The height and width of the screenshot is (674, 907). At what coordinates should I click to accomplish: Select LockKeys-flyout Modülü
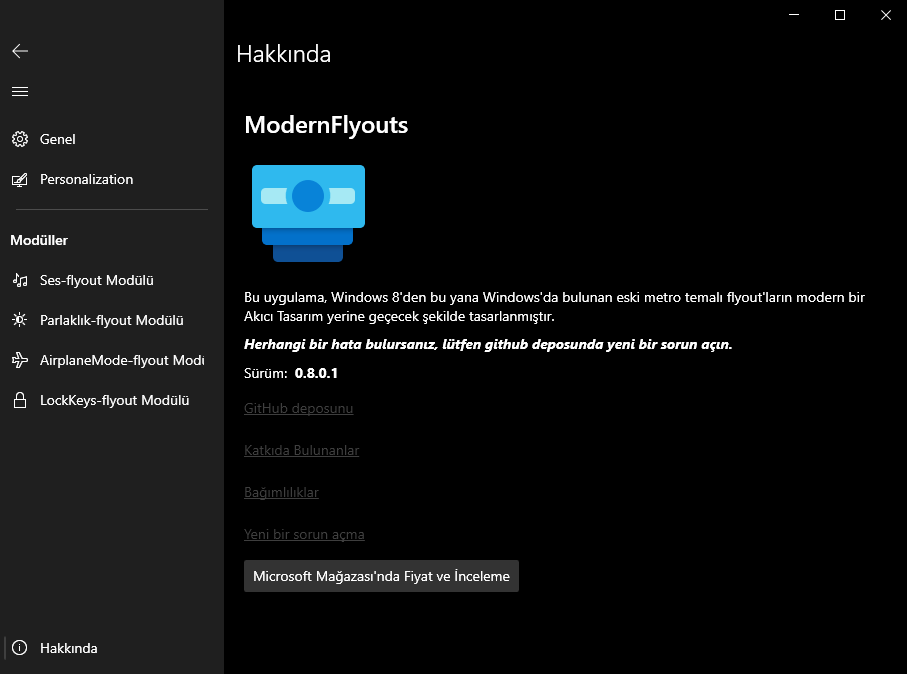point(112,400)
